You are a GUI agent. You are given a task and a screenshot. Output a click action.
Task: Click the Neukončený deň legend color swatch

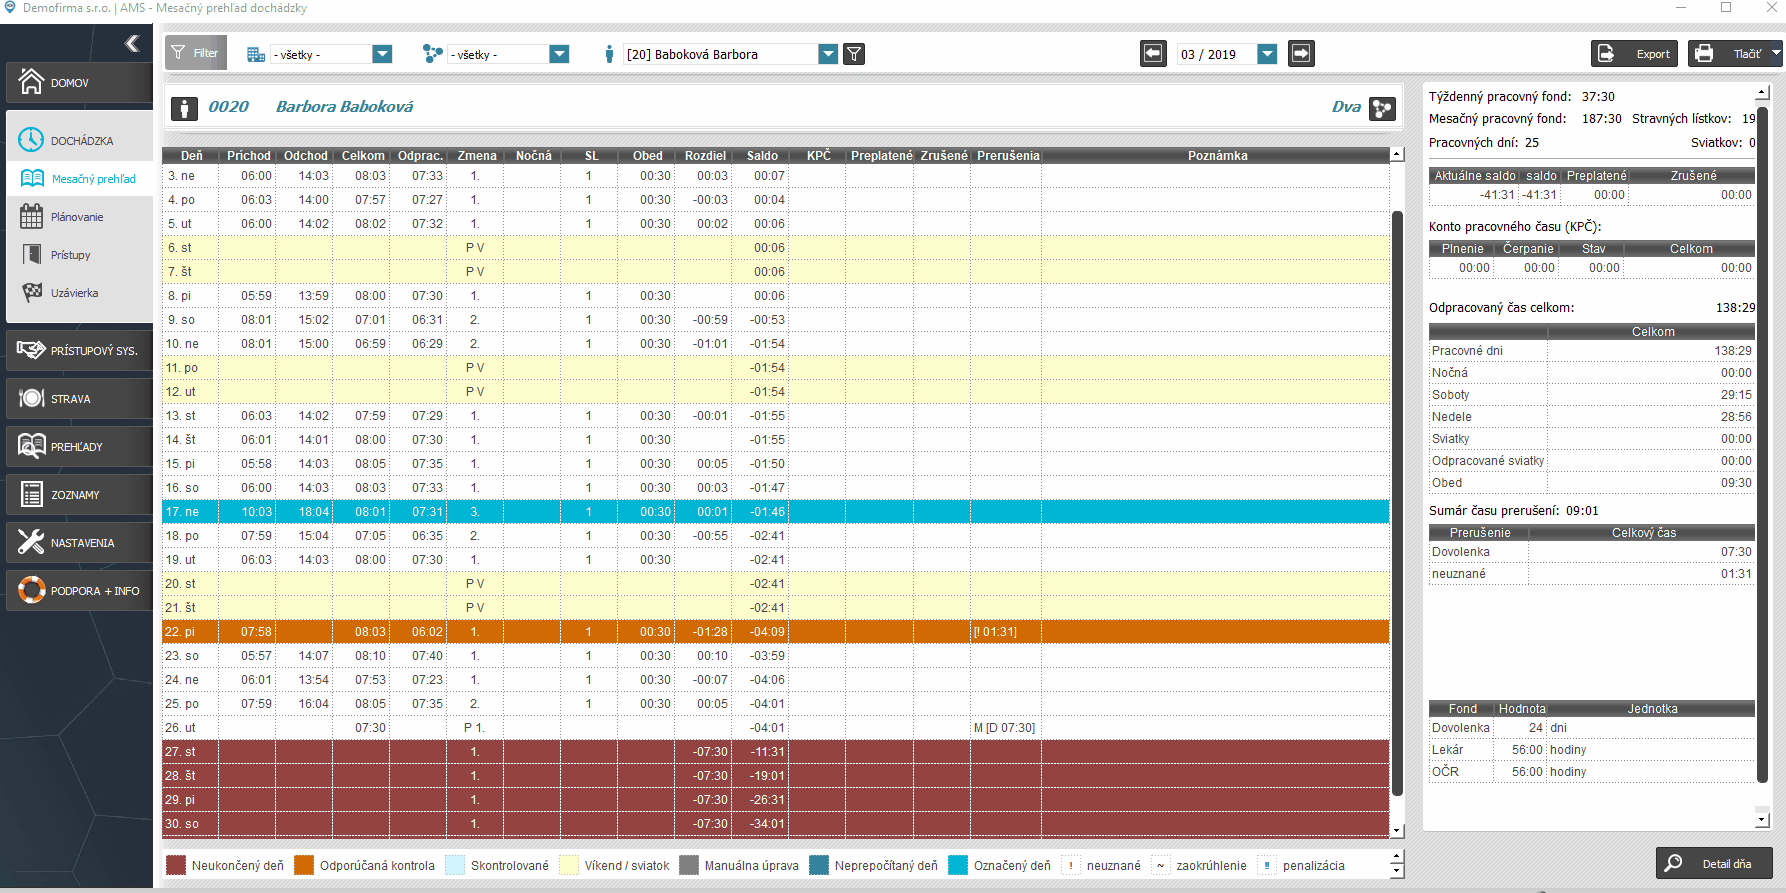point(176,865)
